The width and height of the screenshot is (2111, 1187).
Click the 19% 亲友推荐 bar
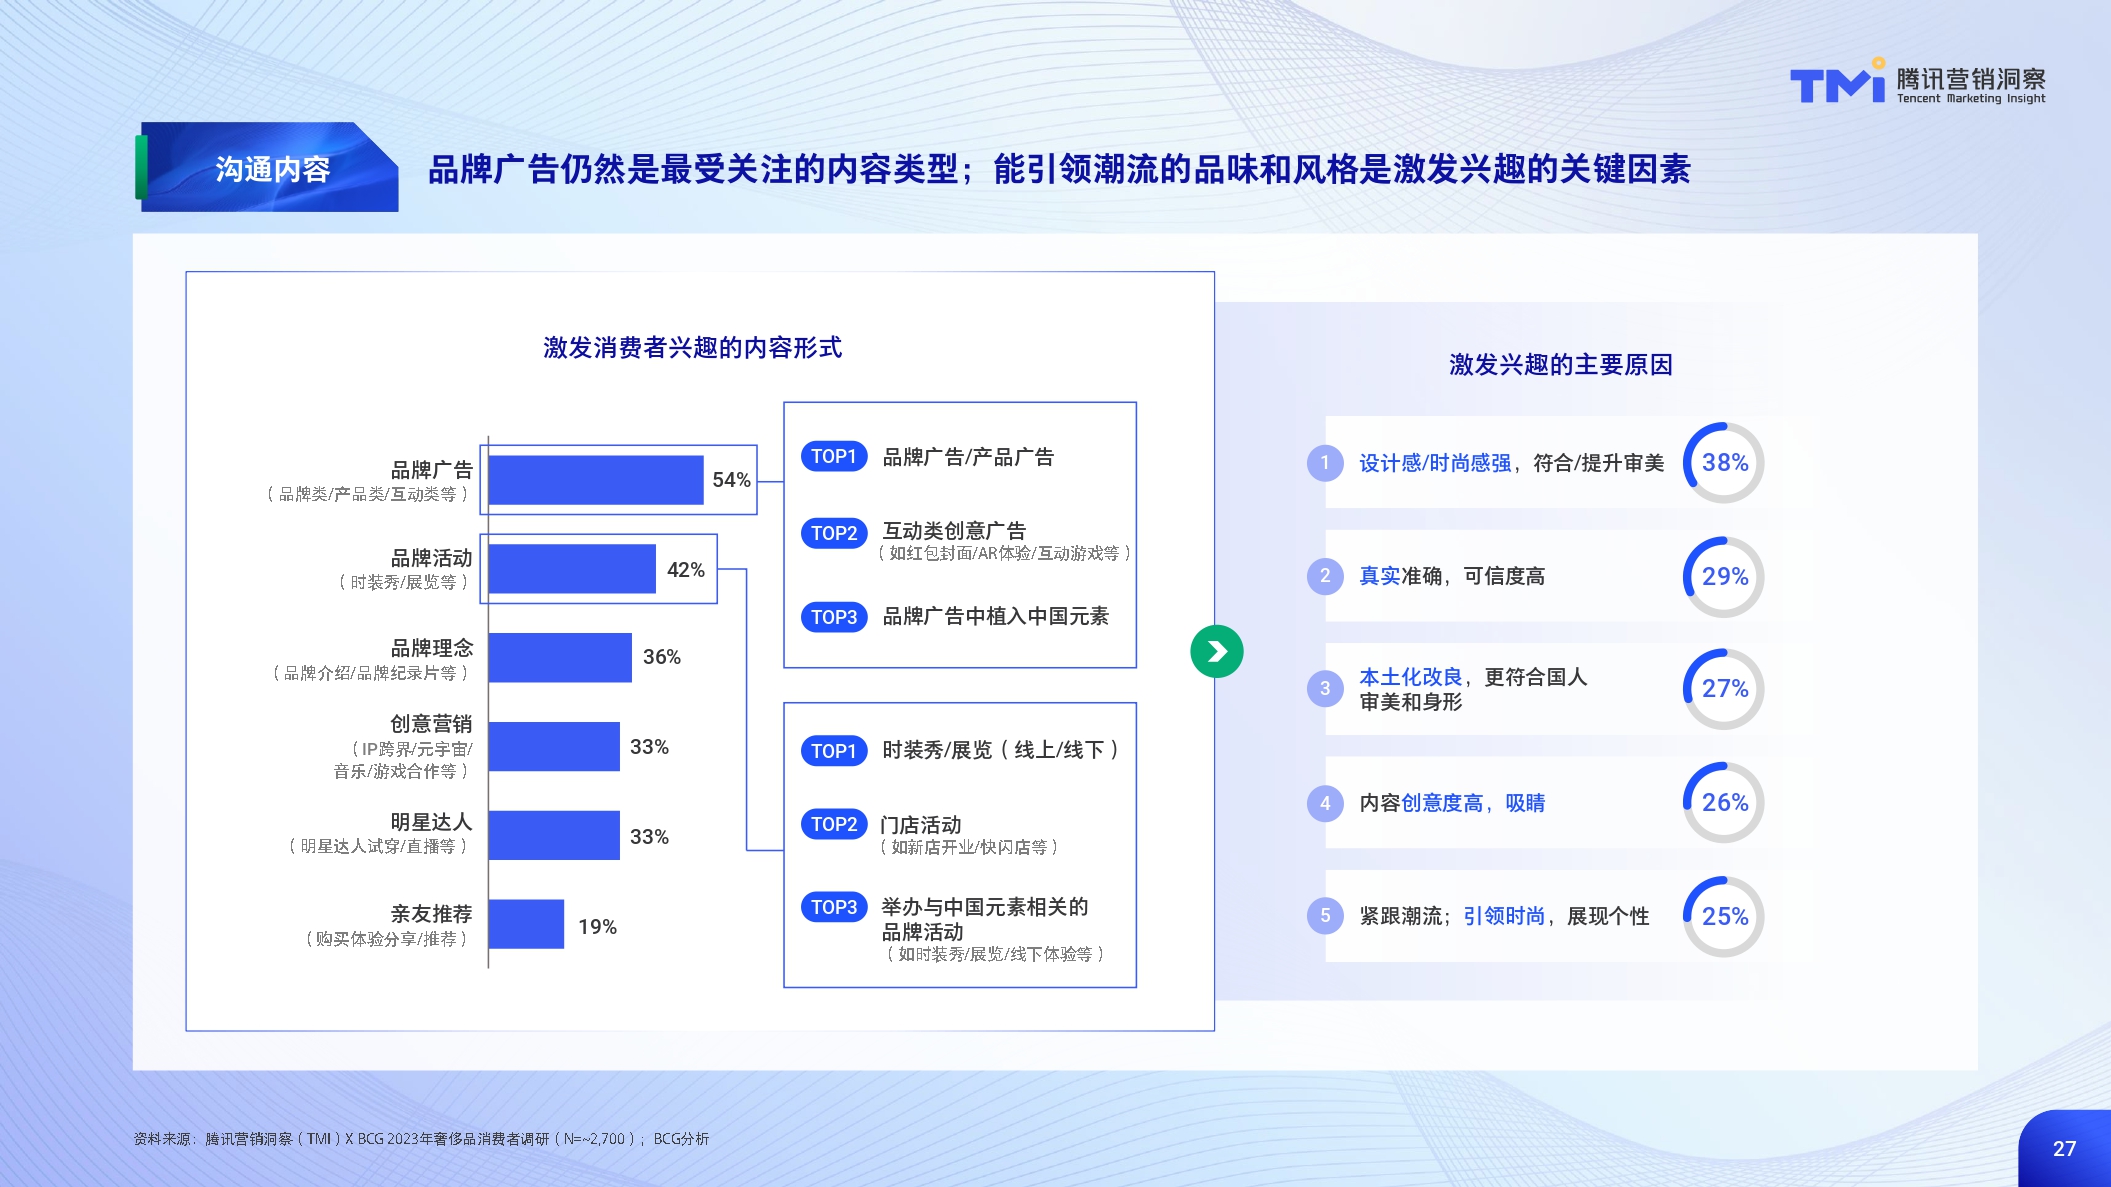[526, 924]
